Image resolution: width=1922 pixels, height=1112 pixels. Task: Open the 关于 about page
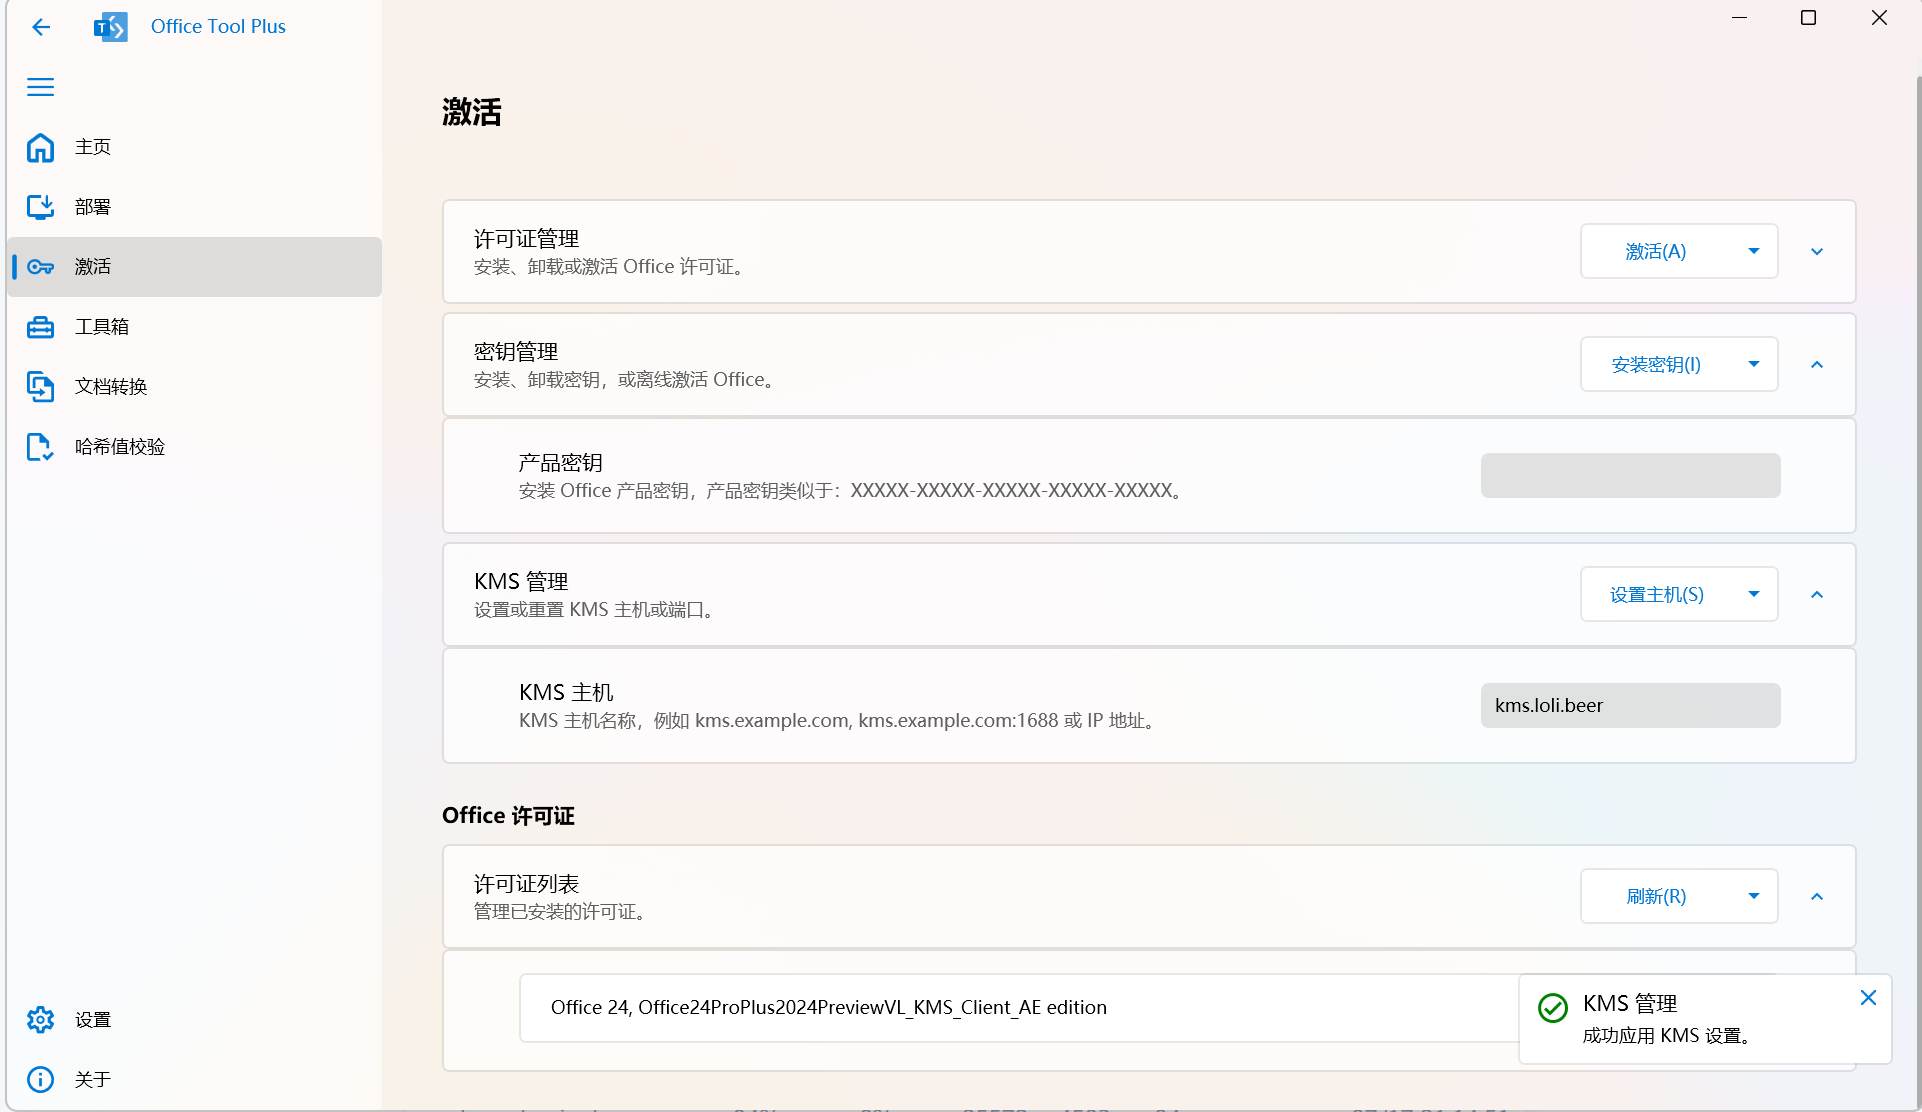[92, 1080]
